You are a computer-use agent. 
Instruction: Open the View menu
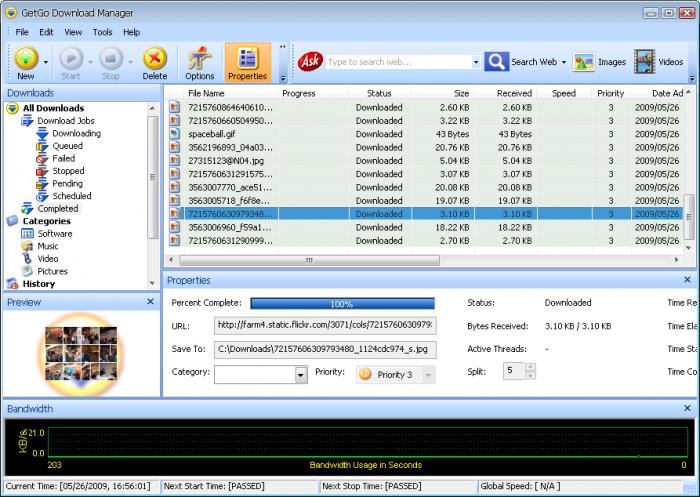pyautogui.click(x=73, y=32)
